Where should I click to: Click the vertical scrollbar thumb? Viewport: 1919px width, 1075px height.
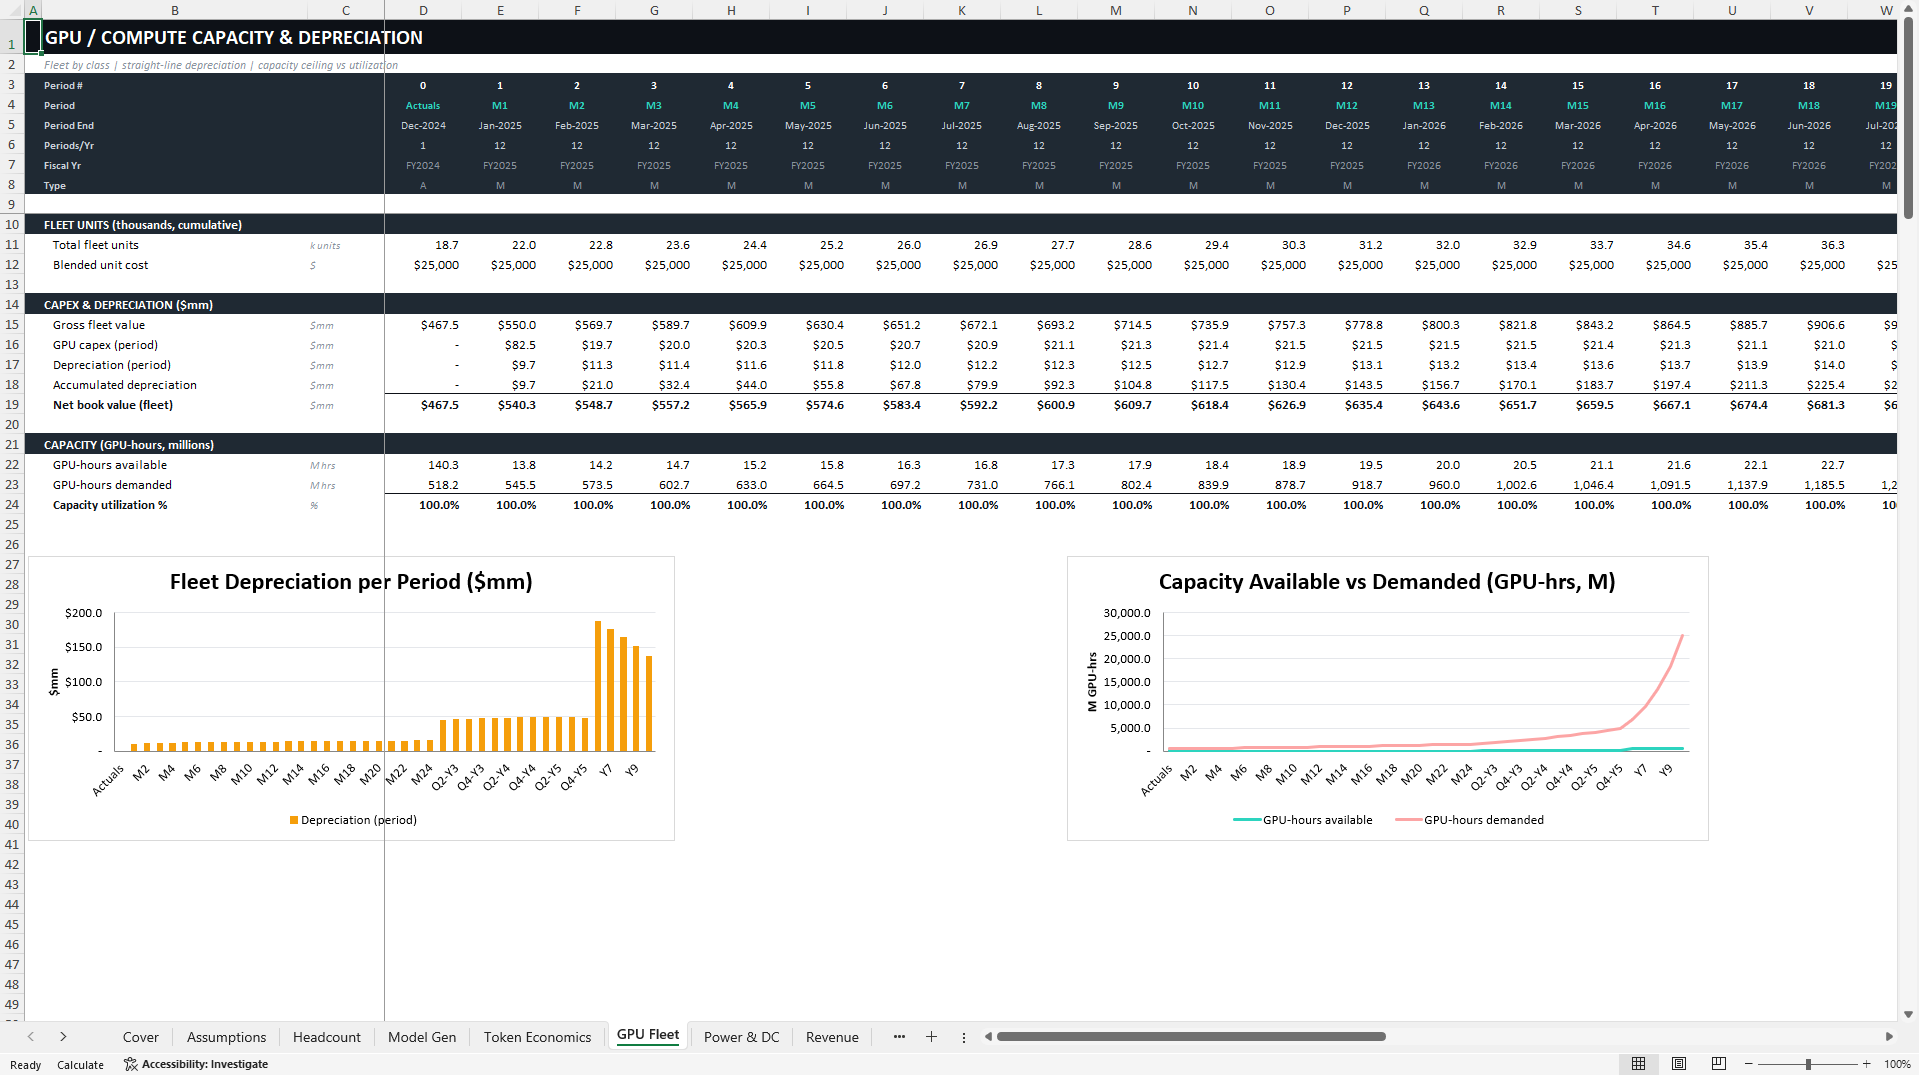[x=1908, y=118]
